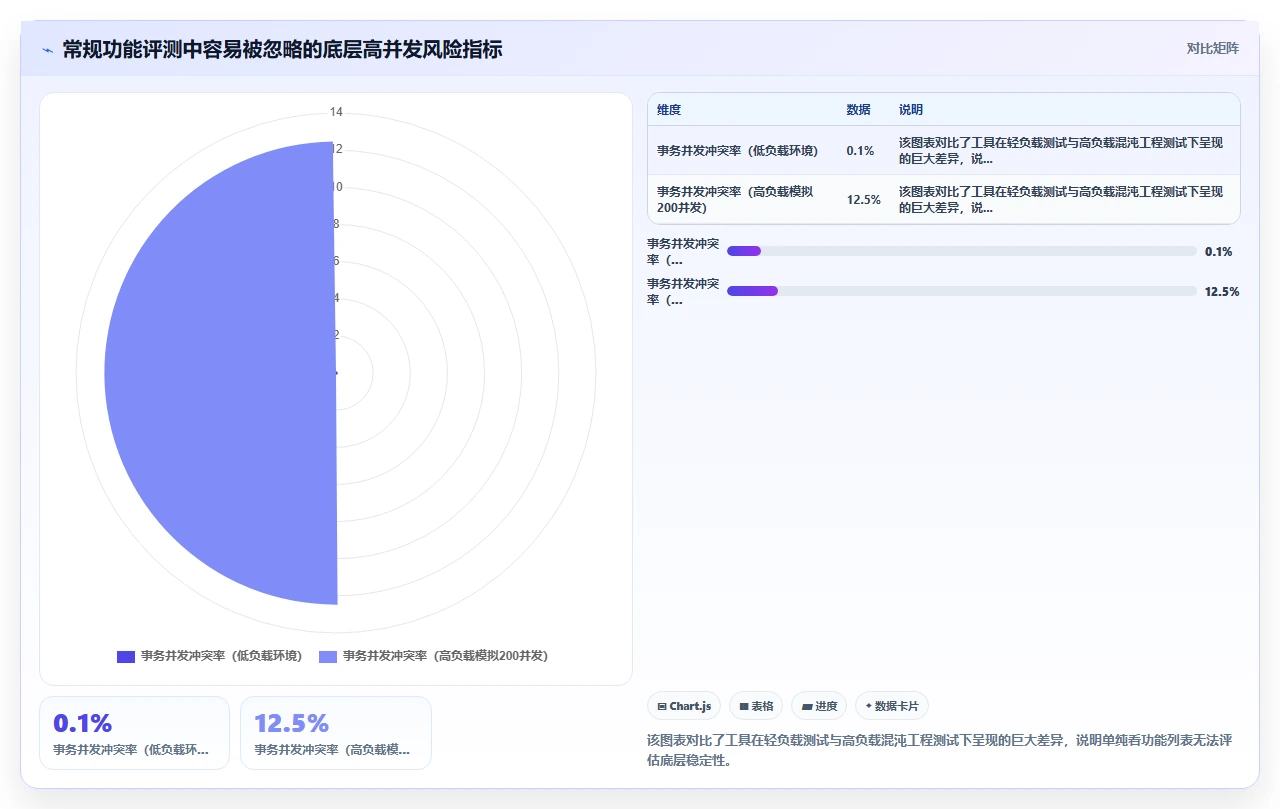Viewport: 1280px width, 809px height.
Task: Click the 12.5% data card
Action: 336,733
